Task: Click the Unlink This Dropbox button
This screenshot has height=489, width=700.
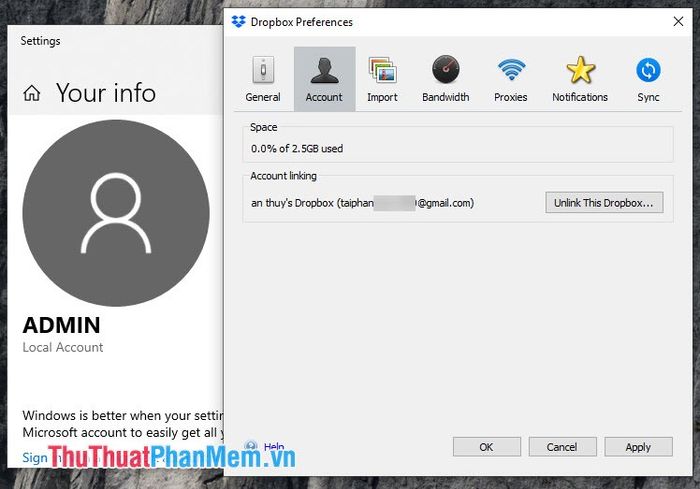Action: pos(604,203)
